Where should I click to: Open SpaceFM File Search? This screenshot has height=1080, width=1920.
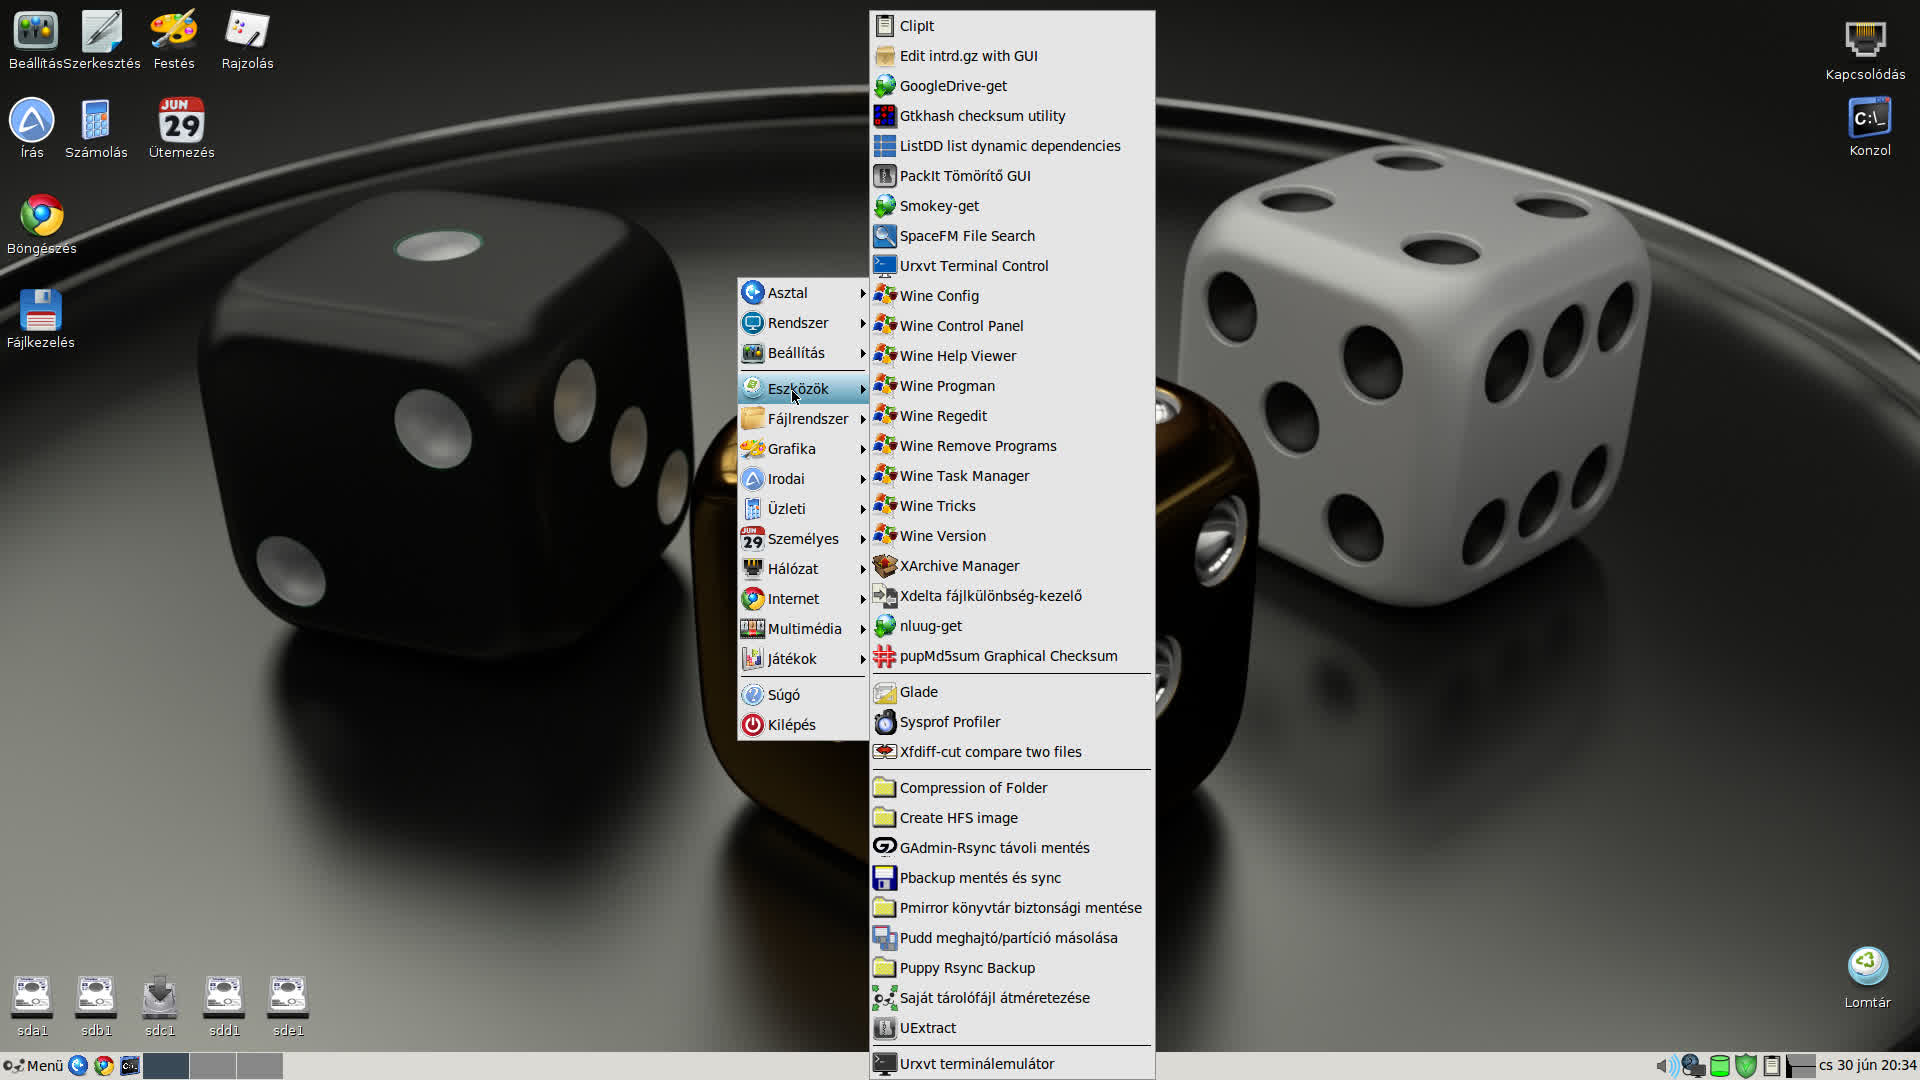1012,236
